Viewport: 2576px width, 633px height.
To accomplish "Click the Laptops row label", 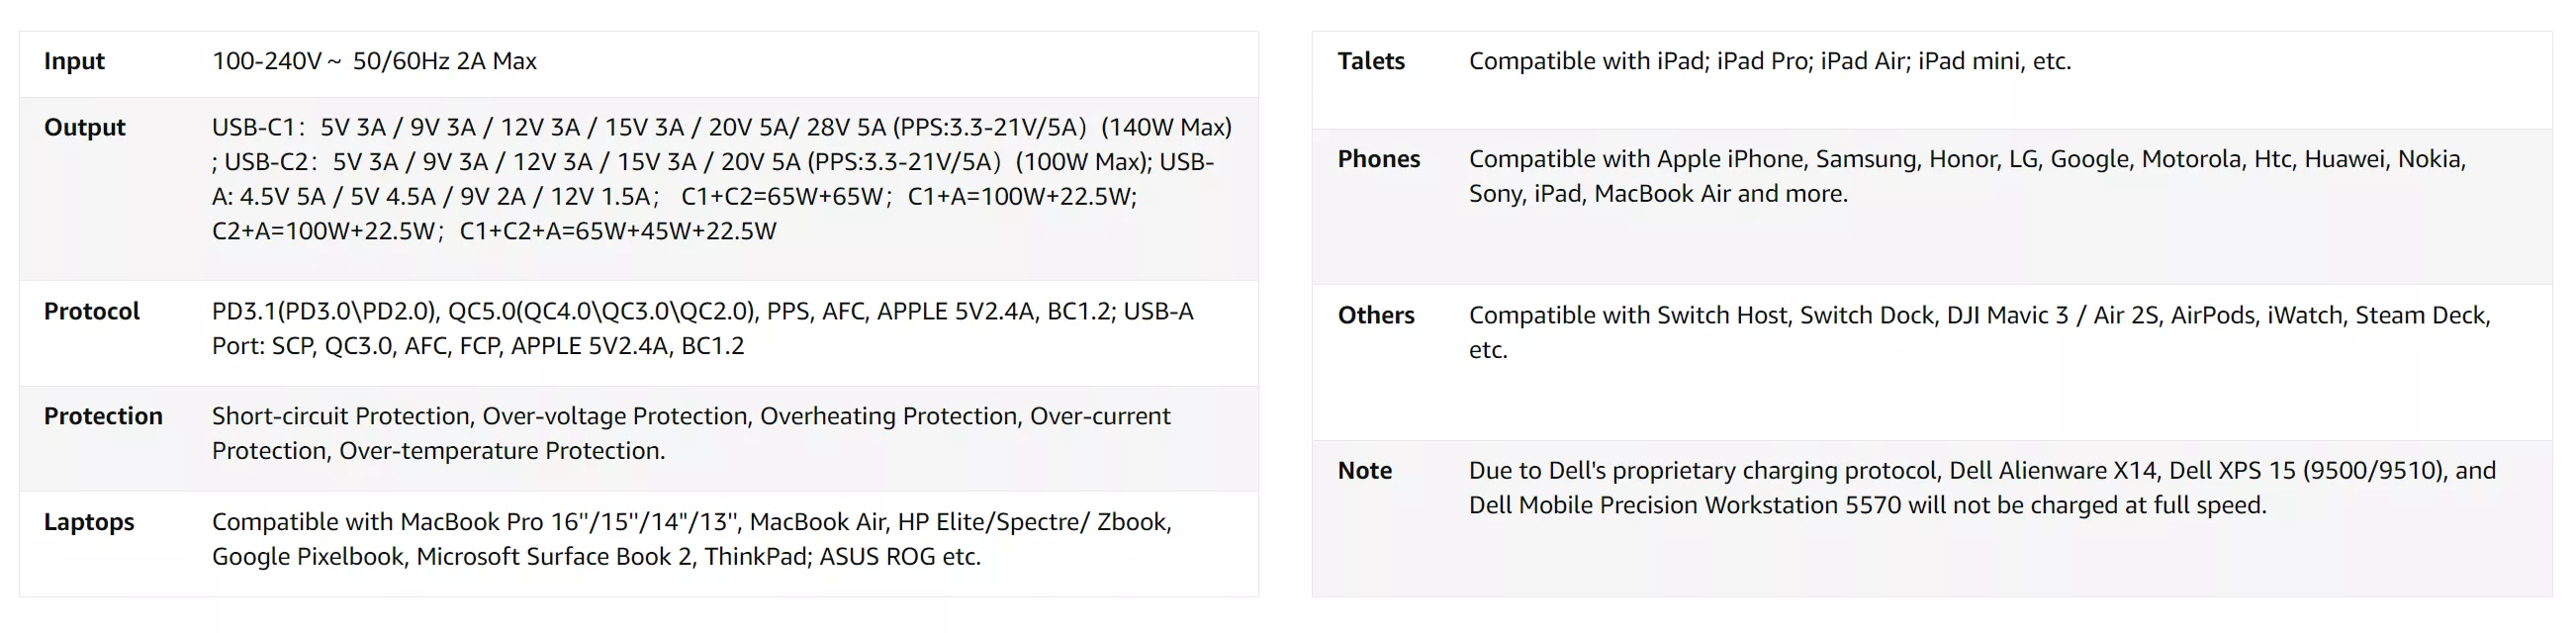I will [89, 522].
